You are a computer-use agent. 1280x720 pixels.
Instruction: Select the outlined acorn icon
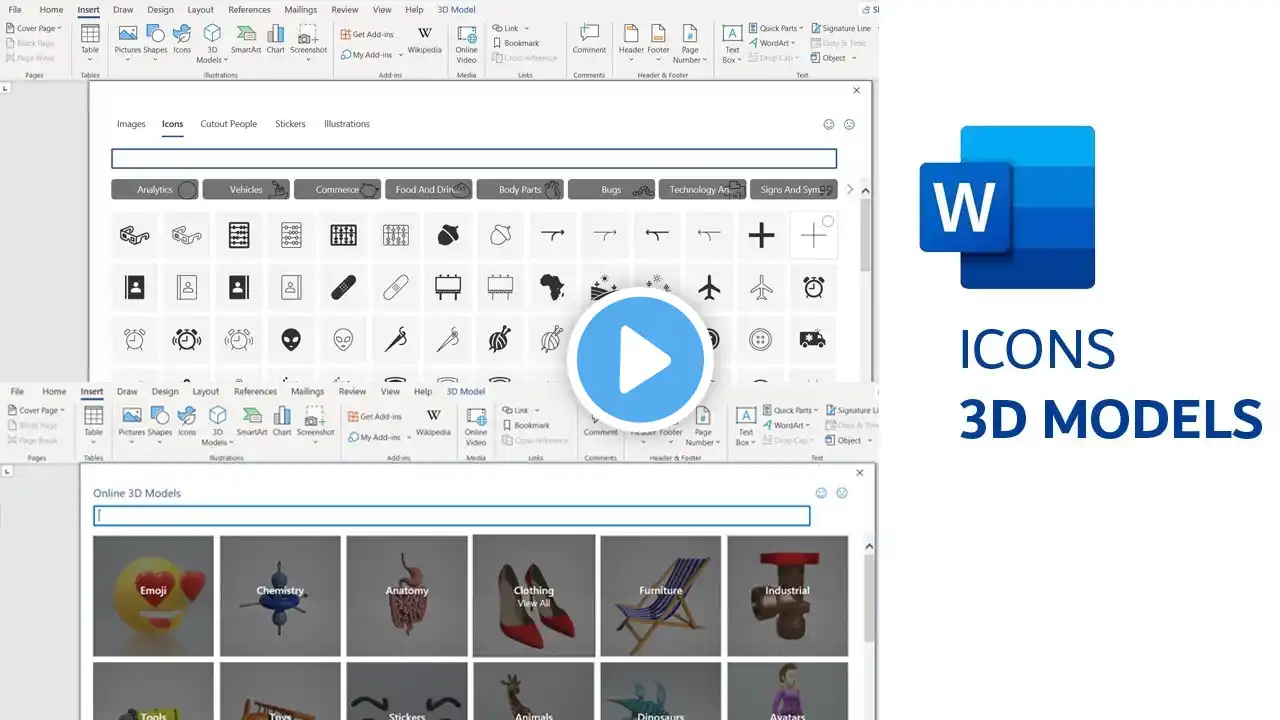tap(500, 235)
